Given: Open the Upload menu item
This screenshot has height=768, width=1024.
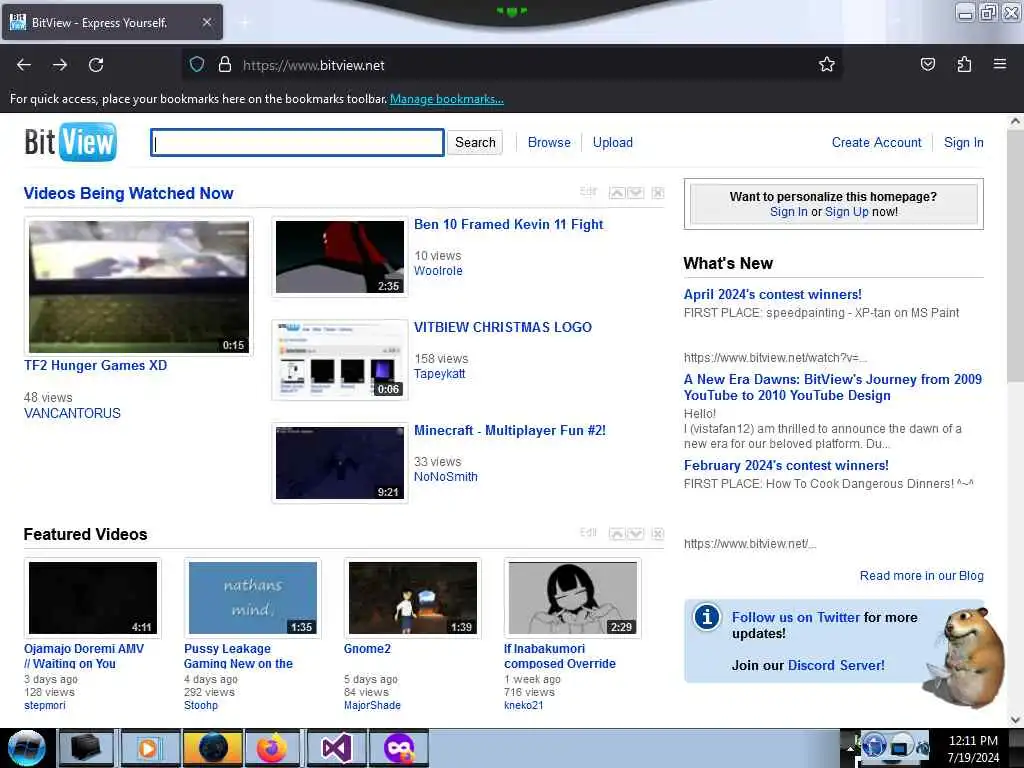Looking at the screenshot, I should 613,142.
